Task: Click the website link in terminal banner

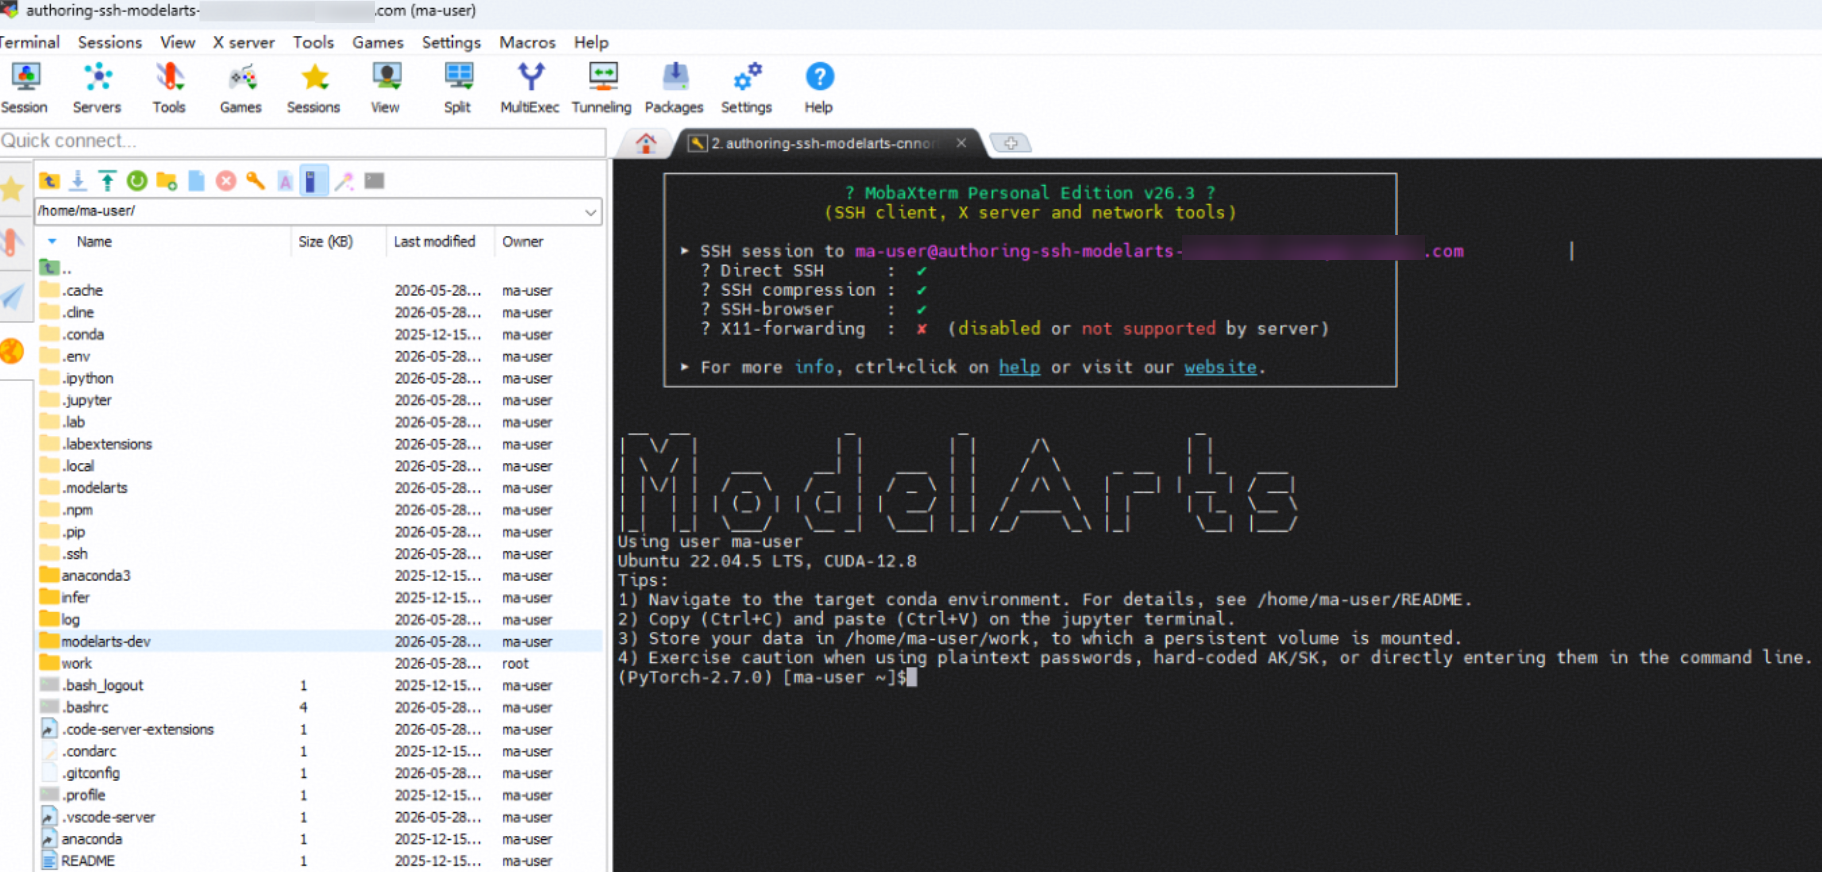Action: 1220,367
